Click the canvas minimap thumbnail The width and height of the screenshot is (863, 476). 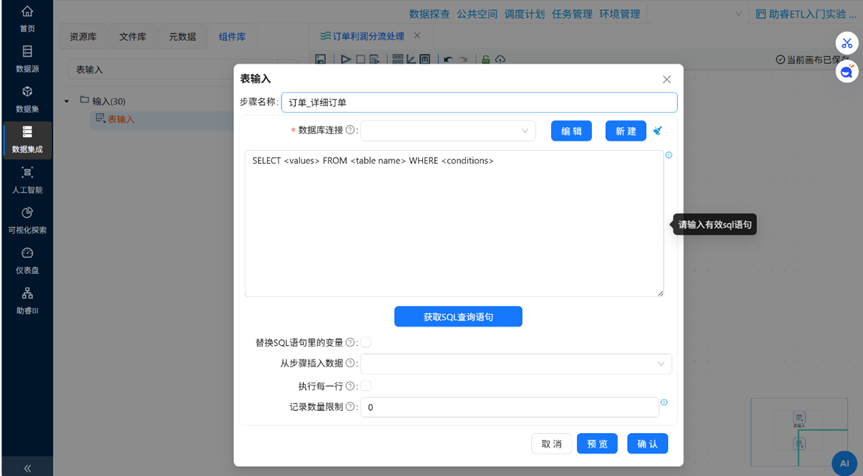click(x=799, y=430)
